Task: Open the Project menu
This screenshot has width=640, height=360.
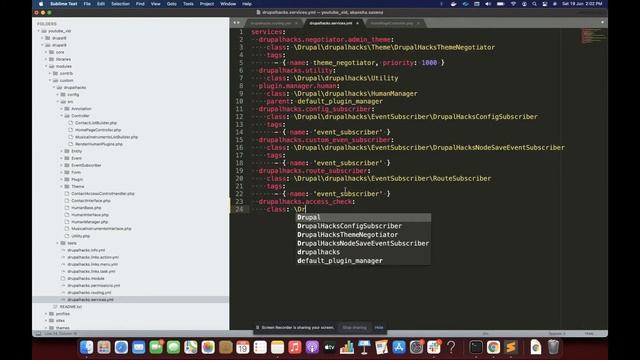Action: coord(207,4)
